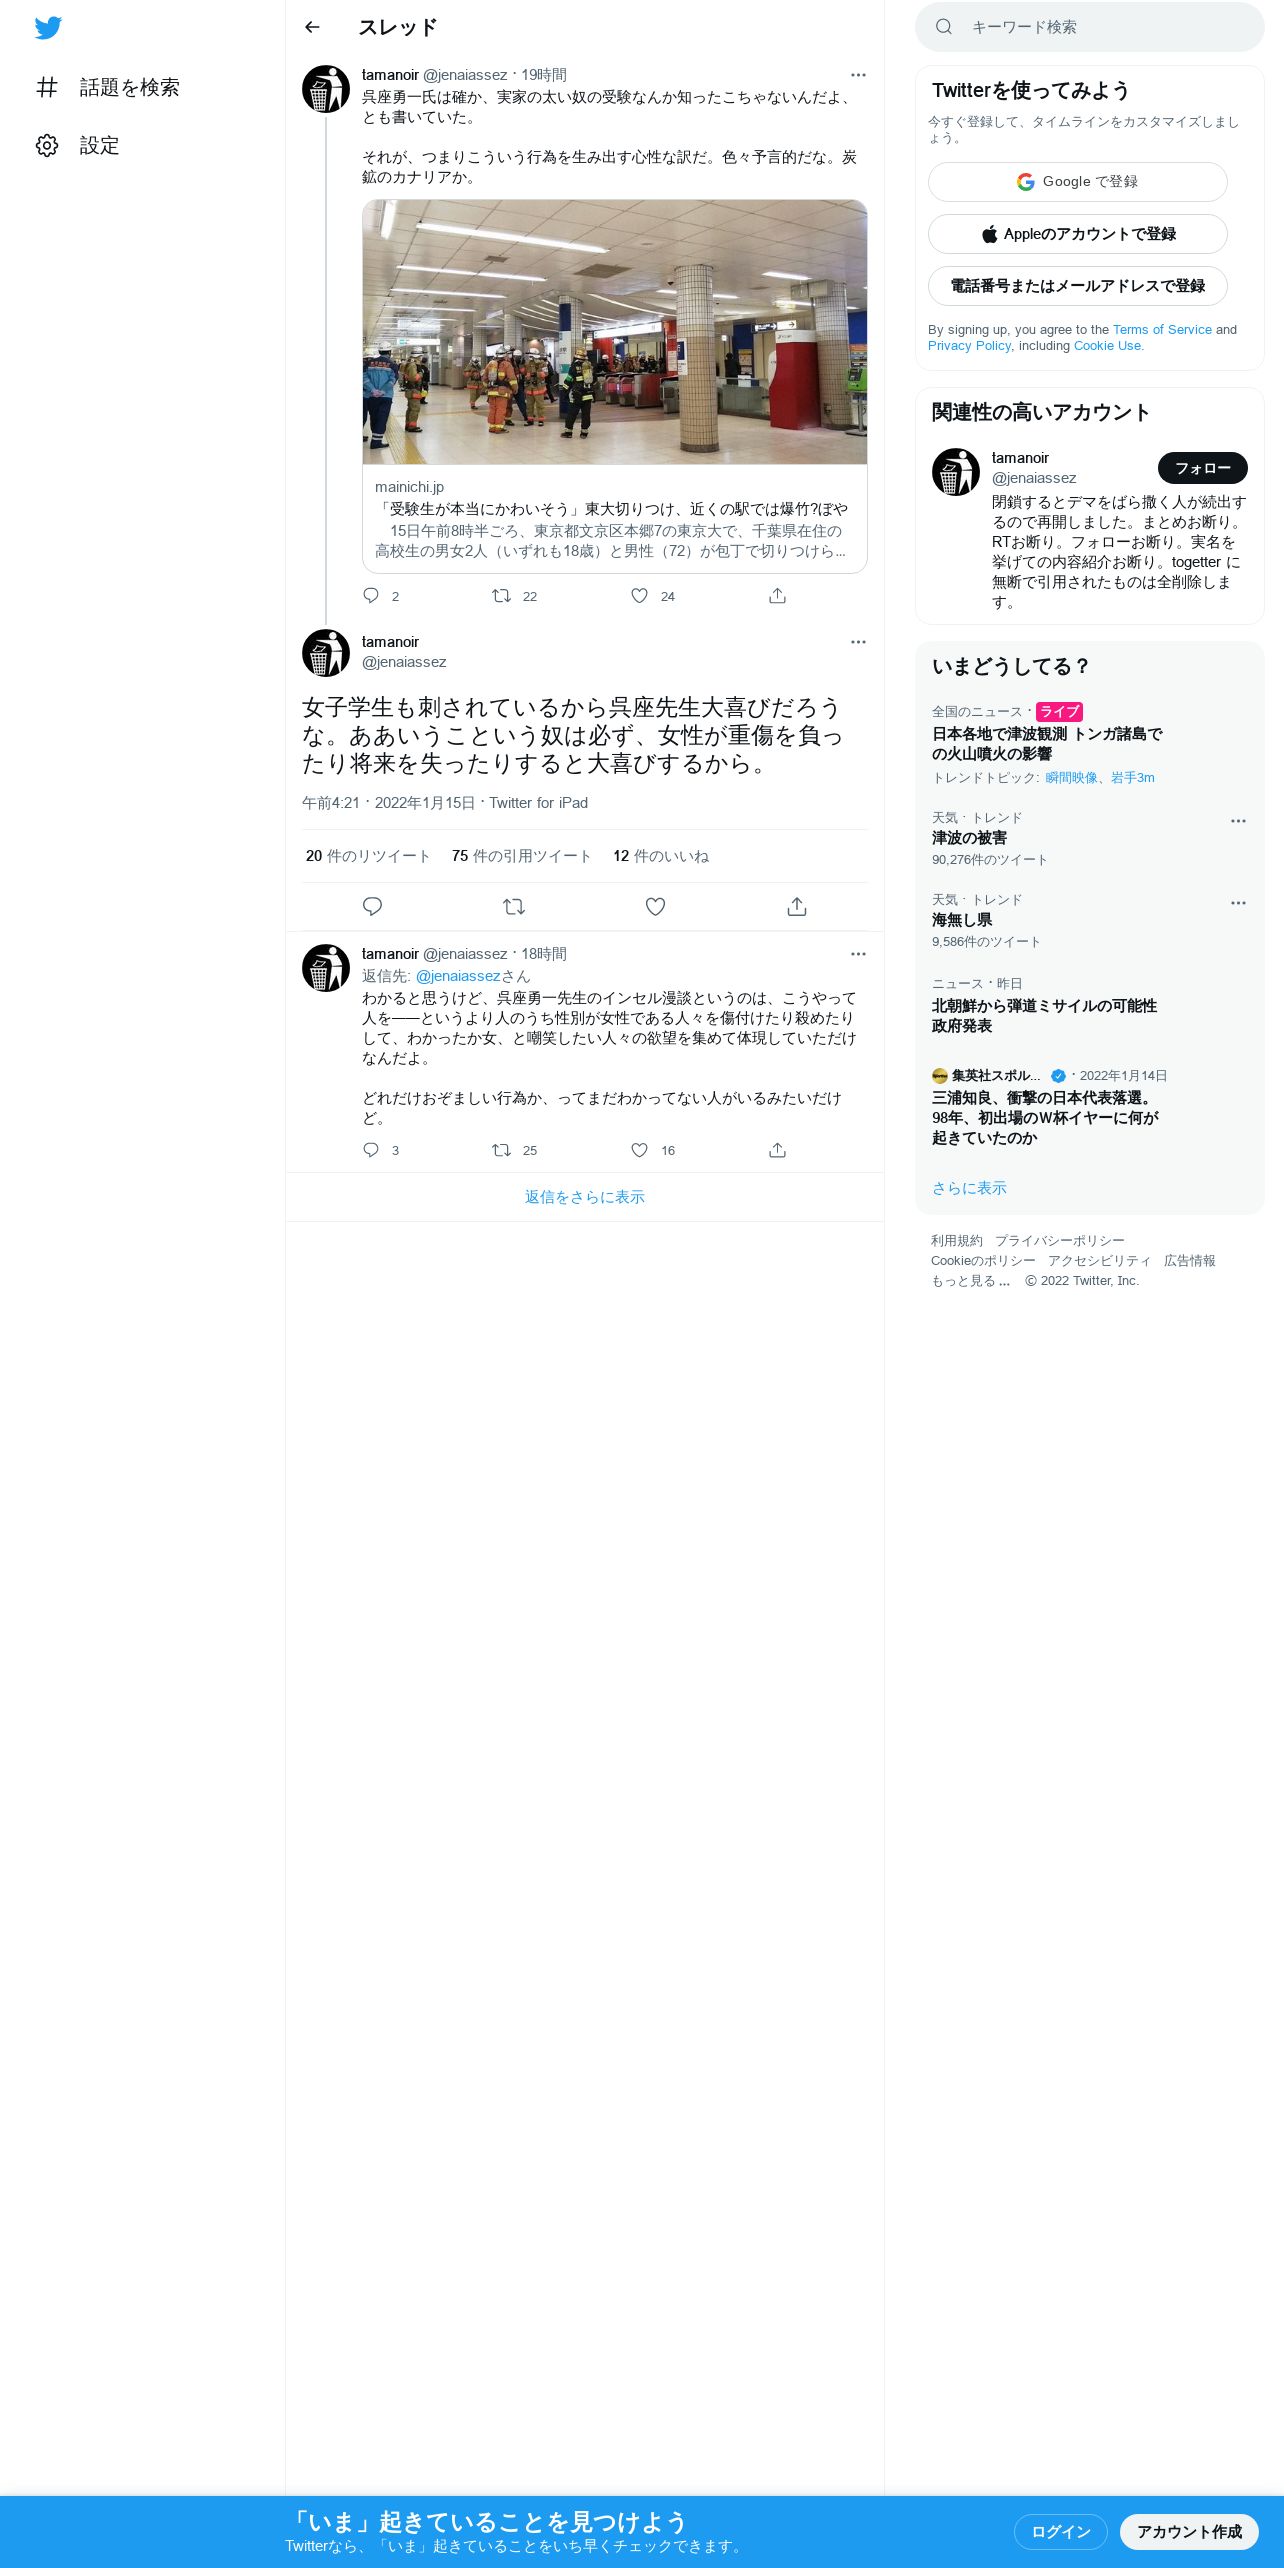Retweet the first tweet showing 22 retweets
The height and width of the screenshot is (2568, 1284).
502,596
